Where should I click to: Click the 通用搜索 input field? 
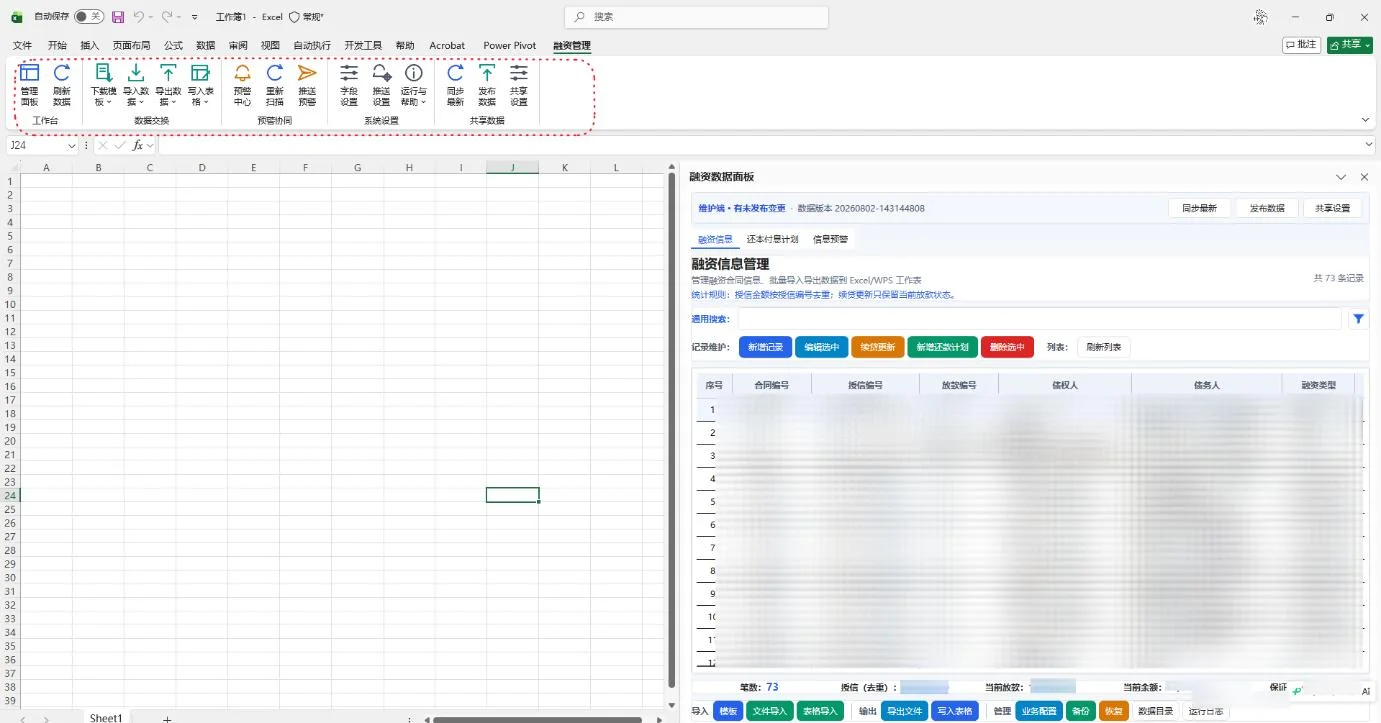click(x=1039, y=319)
